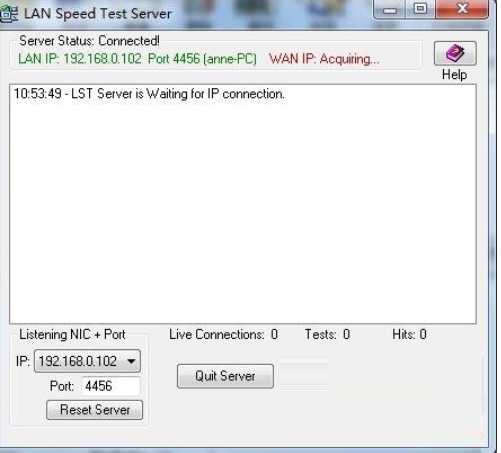Click the Hits counter label
Image resolution: width=501 pixels, height=453 pixels.
[x=409, y=334]
